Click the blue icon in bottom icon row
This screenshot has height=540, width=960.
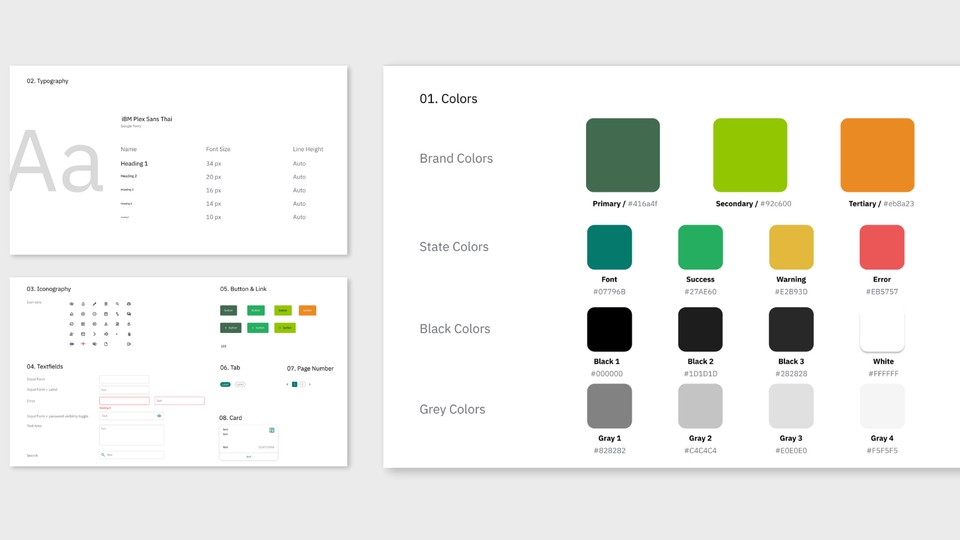[71, 344]
